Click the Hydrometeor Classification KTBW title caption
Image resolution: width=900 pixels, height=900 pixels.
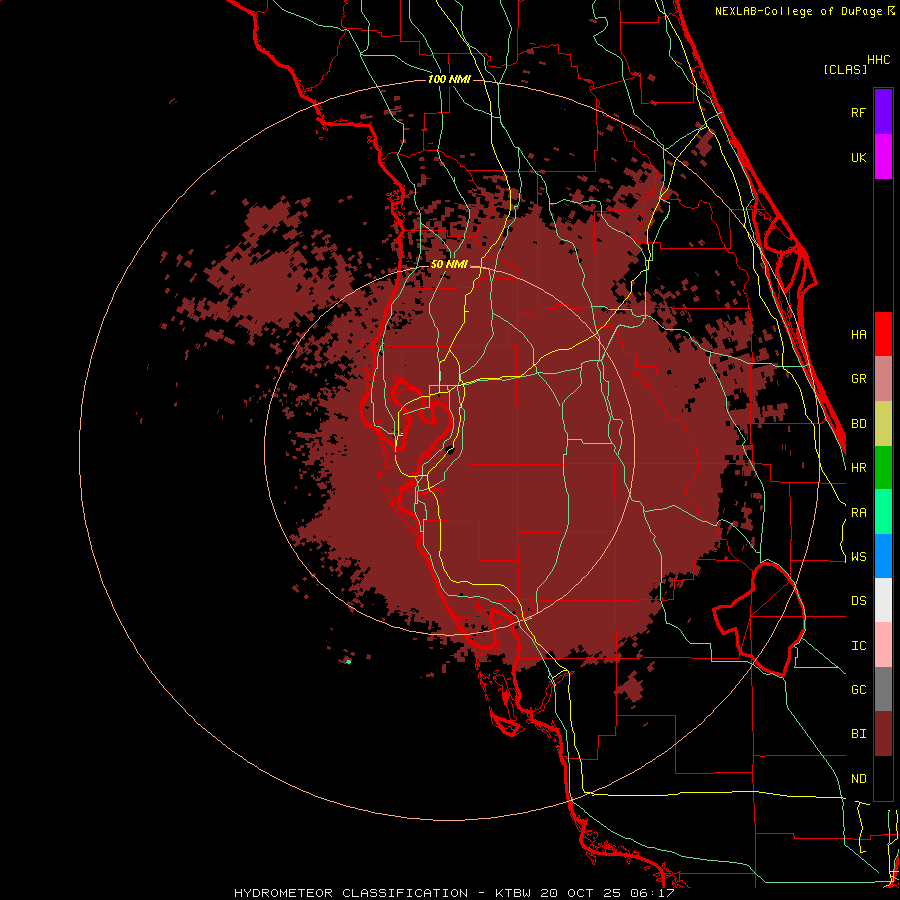coord(454,893)
